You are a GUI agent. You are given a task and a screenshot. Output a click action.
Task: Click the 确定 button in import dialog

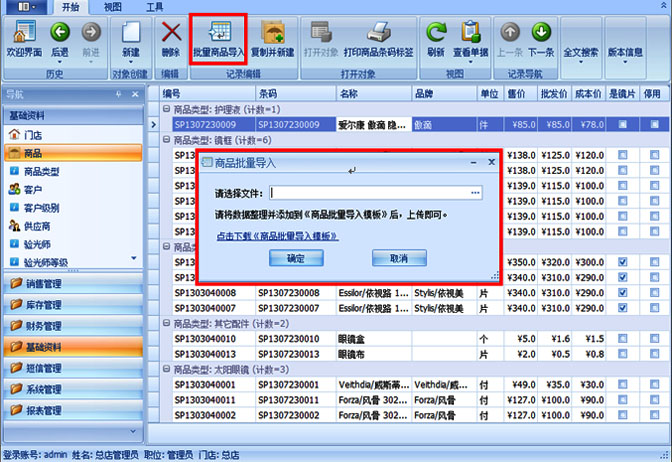click(297, 258)
